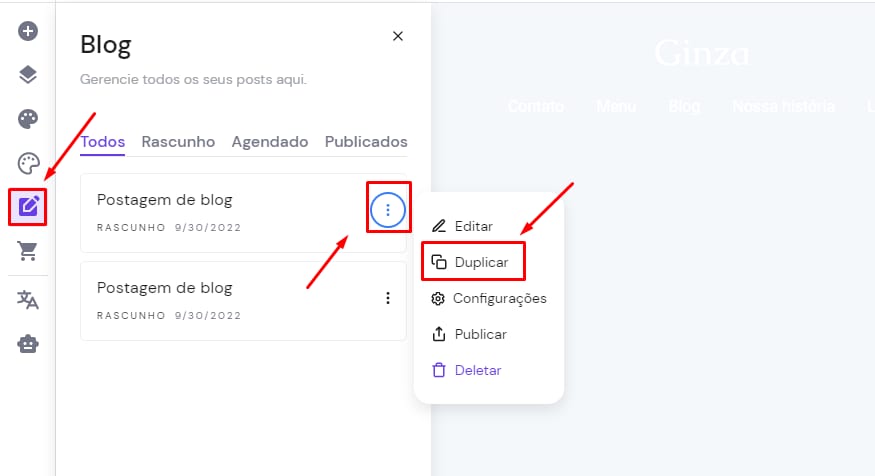This screenshot has width=875, height=476.
Task: Open the blog editor icon
Action: [x=28, y=207]
